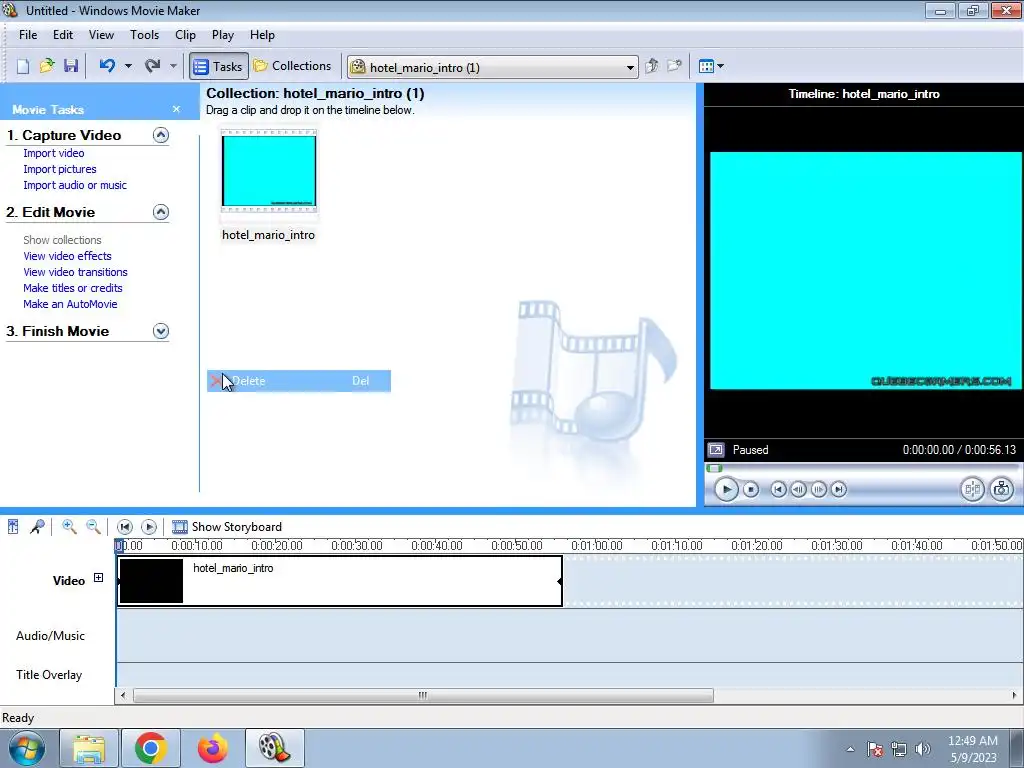
Task: Click the monitor Forward button
Action: [x=839, y=489]
